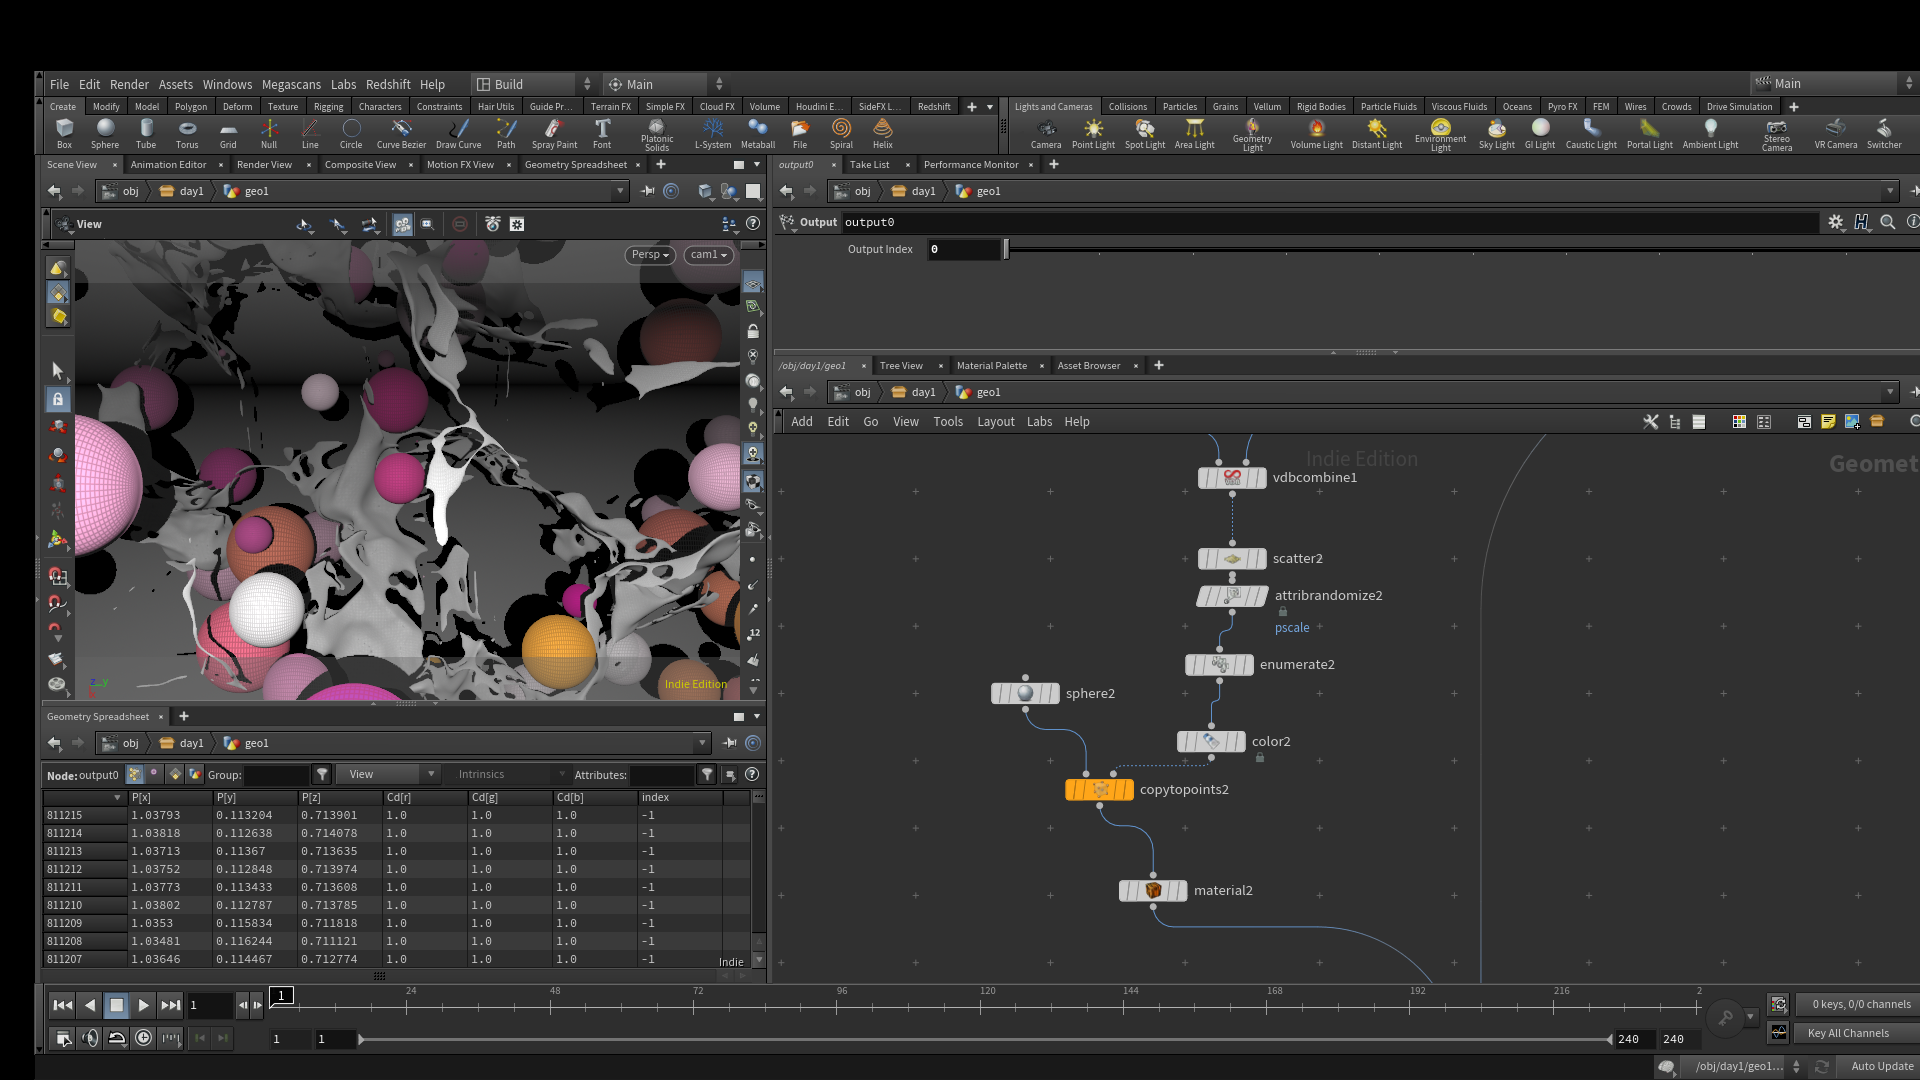Image resolution: width=1920 pixels, height=1080 pixels.
Task: Click the Font shelf tool
Action: [602, 134]
